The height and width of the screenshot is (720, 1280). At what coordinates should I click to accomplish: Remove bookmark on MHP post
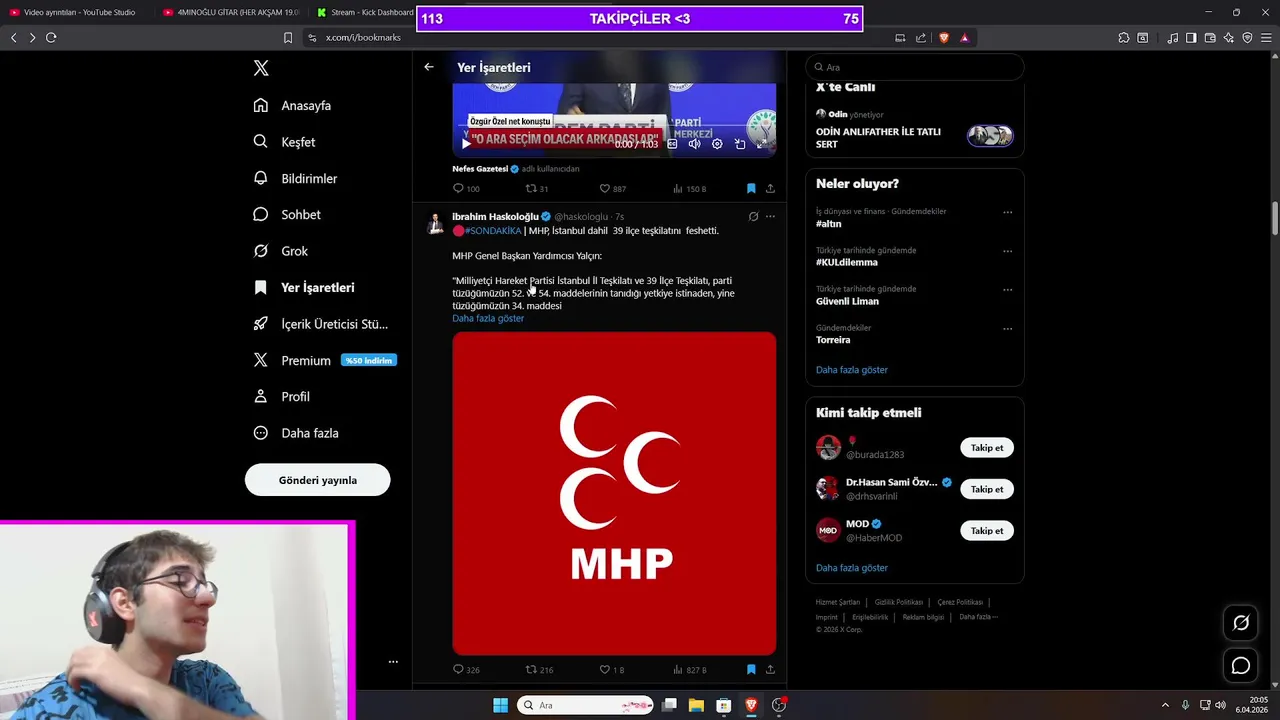pos(750,670)
